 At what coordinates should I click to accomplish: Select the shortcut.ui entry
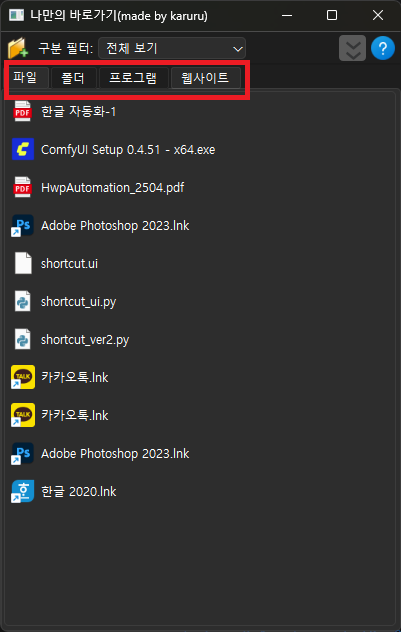coord(69,264)
